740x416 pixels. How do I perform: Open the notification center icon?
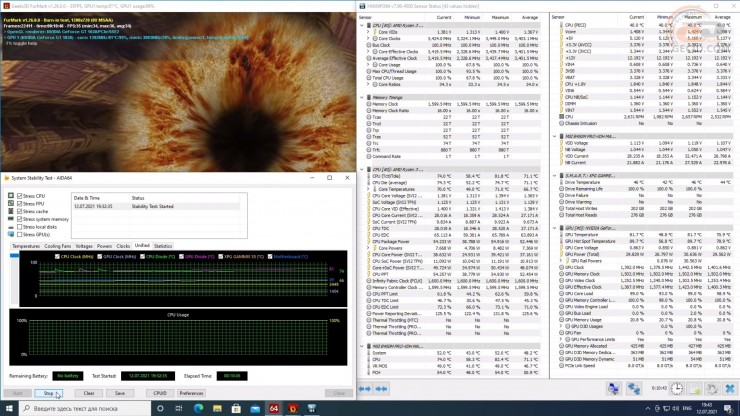(728, 408)
